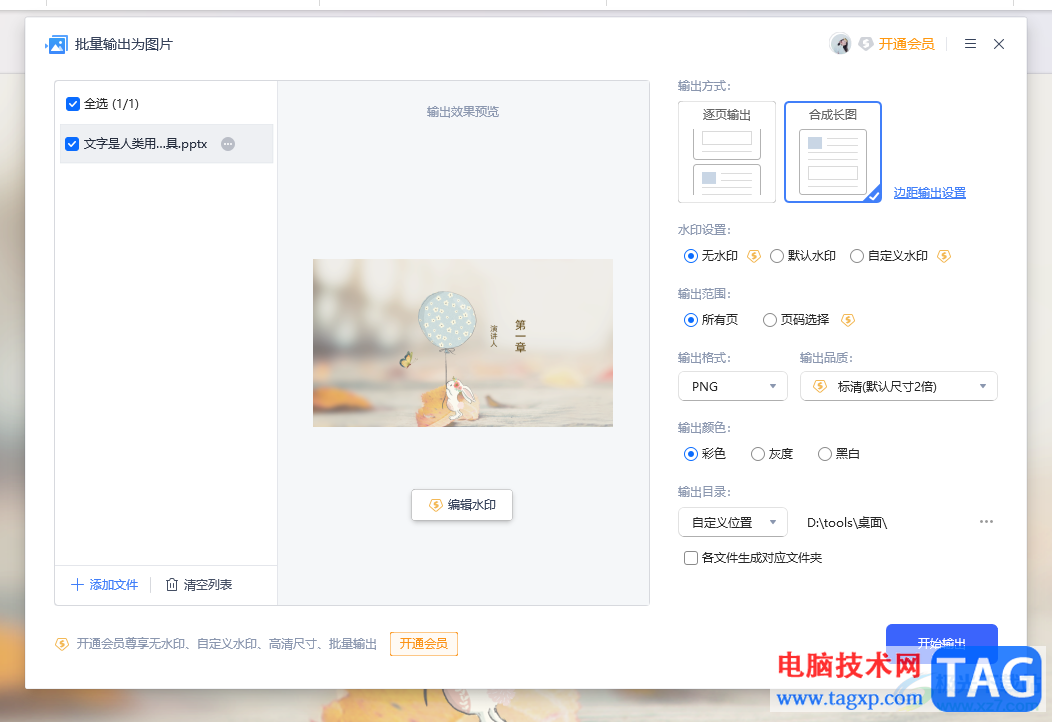
Task: Choose 所有页 output range
Action: [x=690, y=320]
